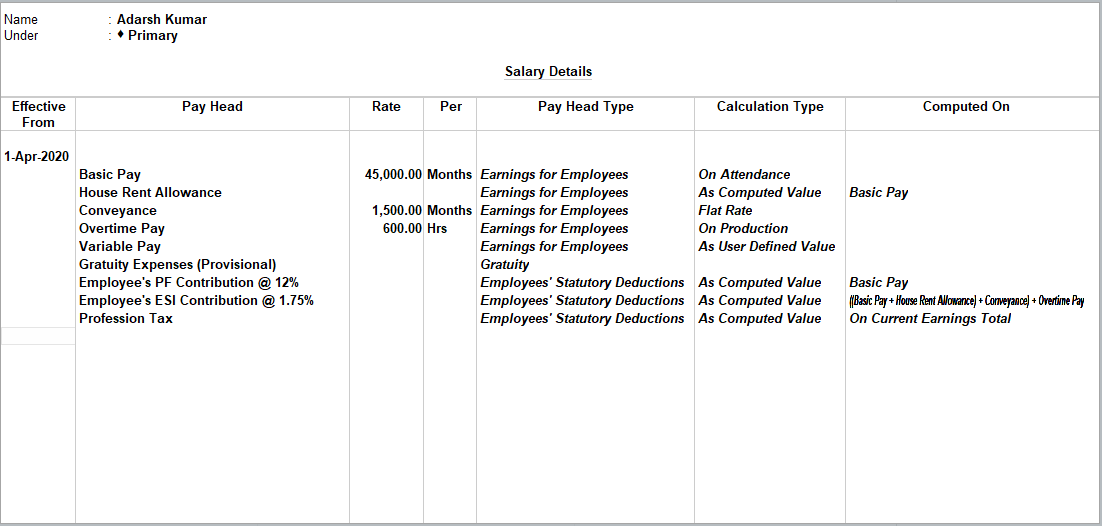1102x526 pixels.
Task: Click Computed On Basic Pay for PF Contribution
Action: point(879,283)
